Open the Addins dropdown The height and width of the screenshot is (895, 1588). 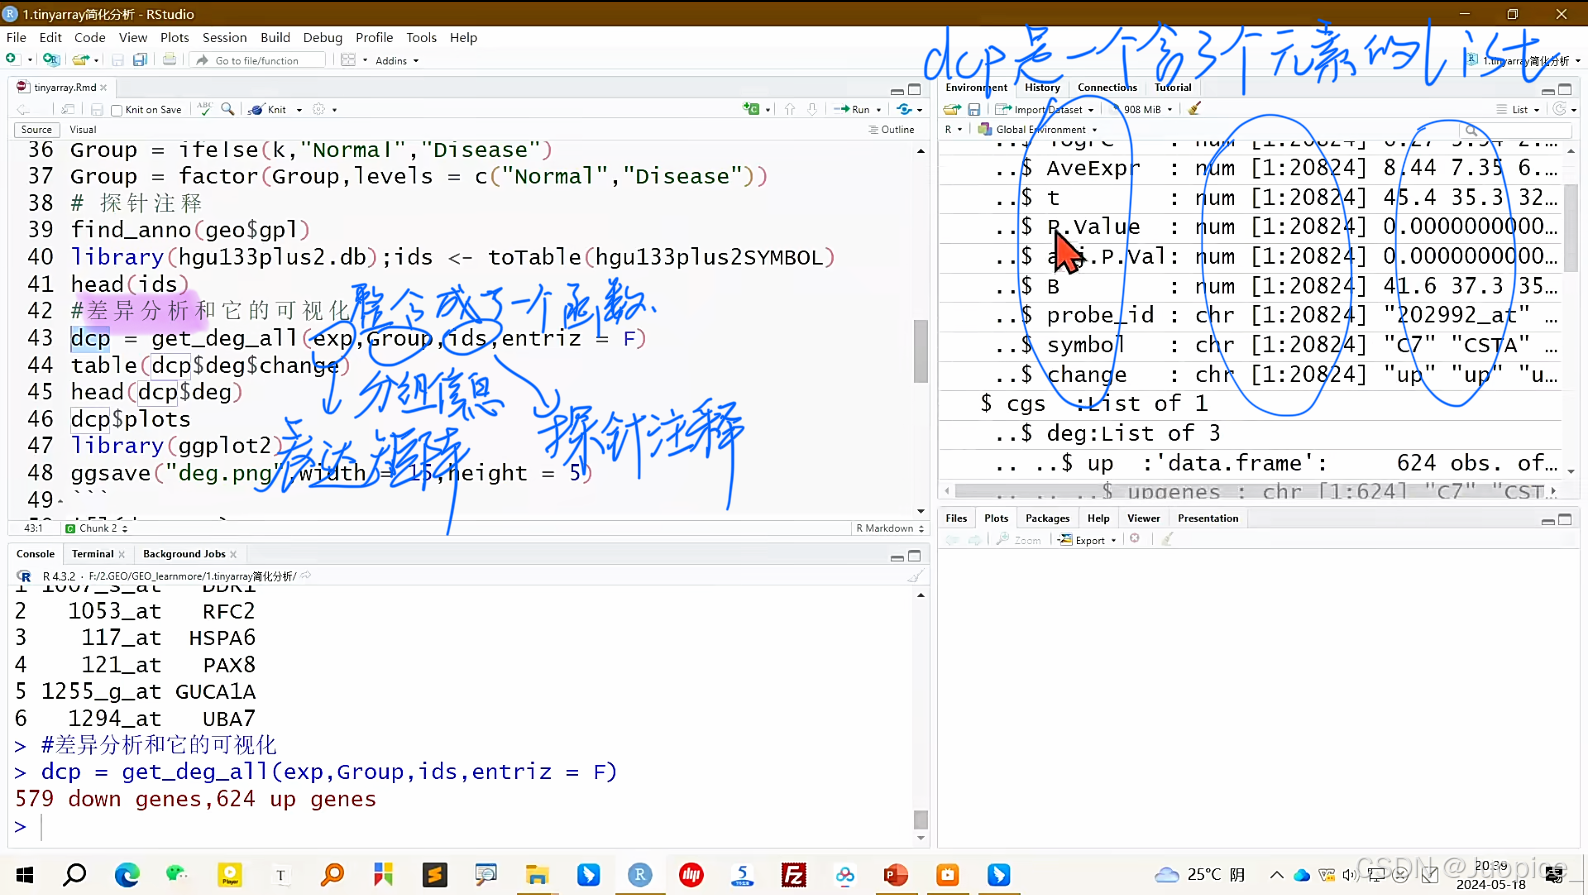397,60
